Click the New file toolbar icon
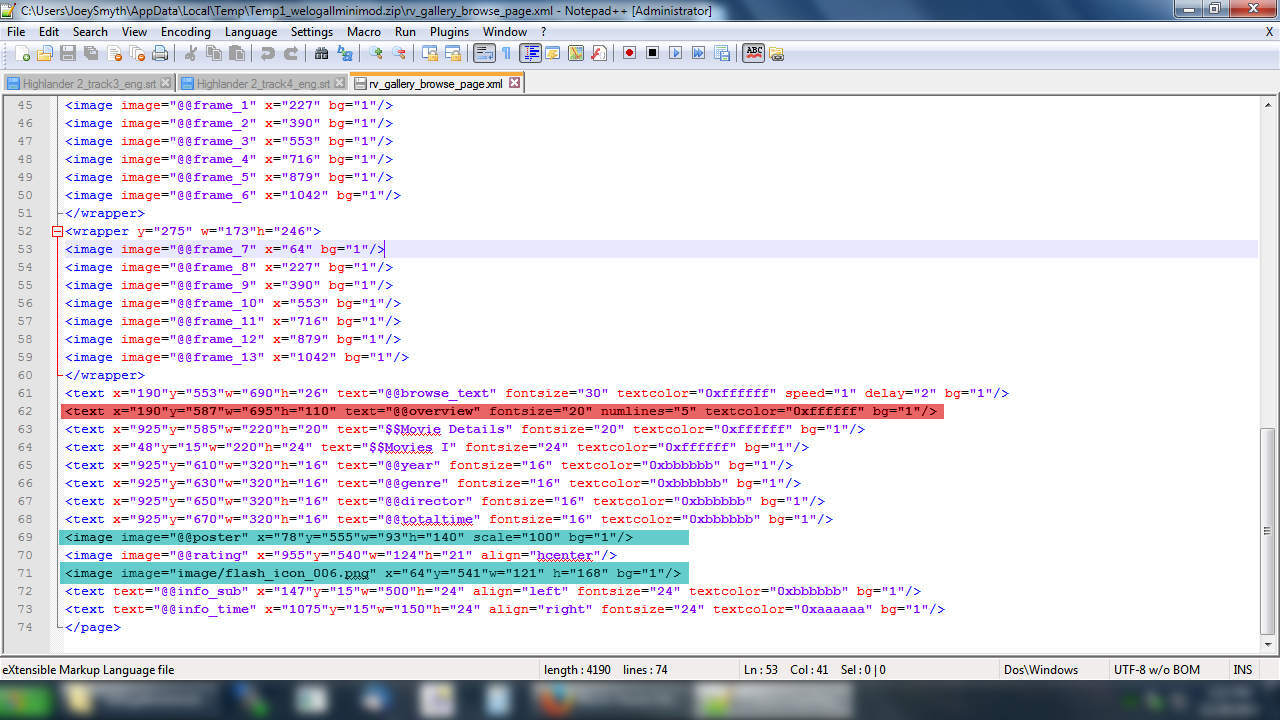 (x=22, y=53)
